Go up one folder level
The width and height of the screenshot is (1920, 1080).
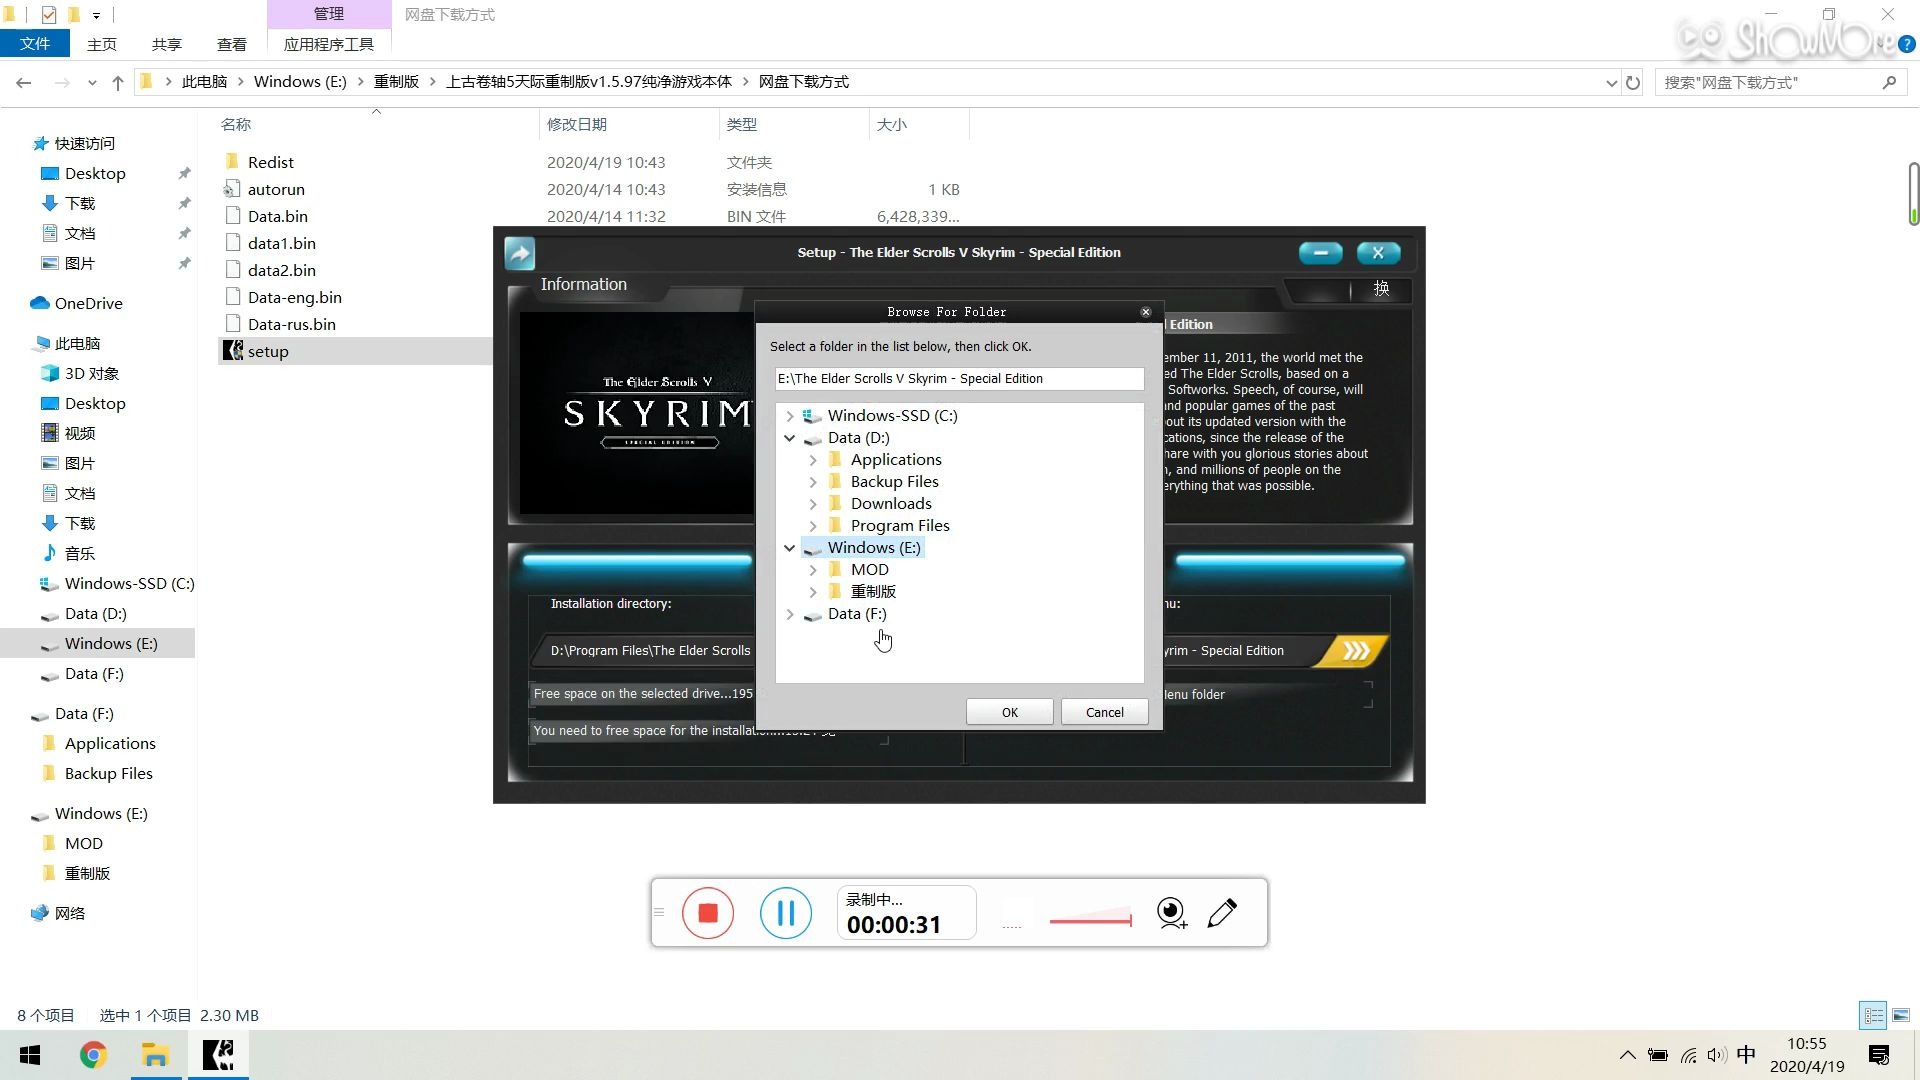(x=118, y=82)
